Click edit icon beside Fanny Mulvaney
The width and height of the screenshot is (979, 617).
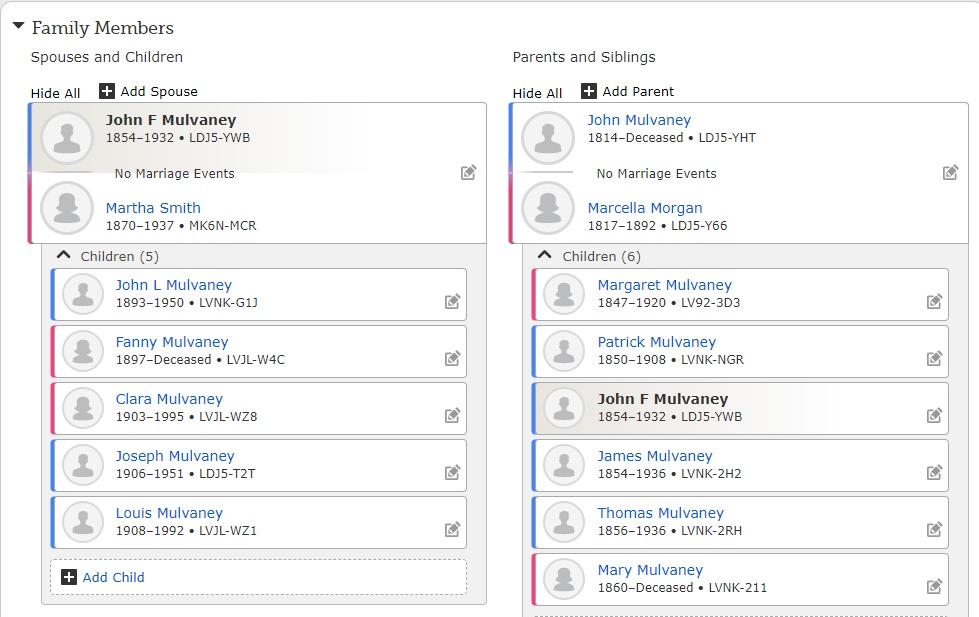[x=453, y=358]
